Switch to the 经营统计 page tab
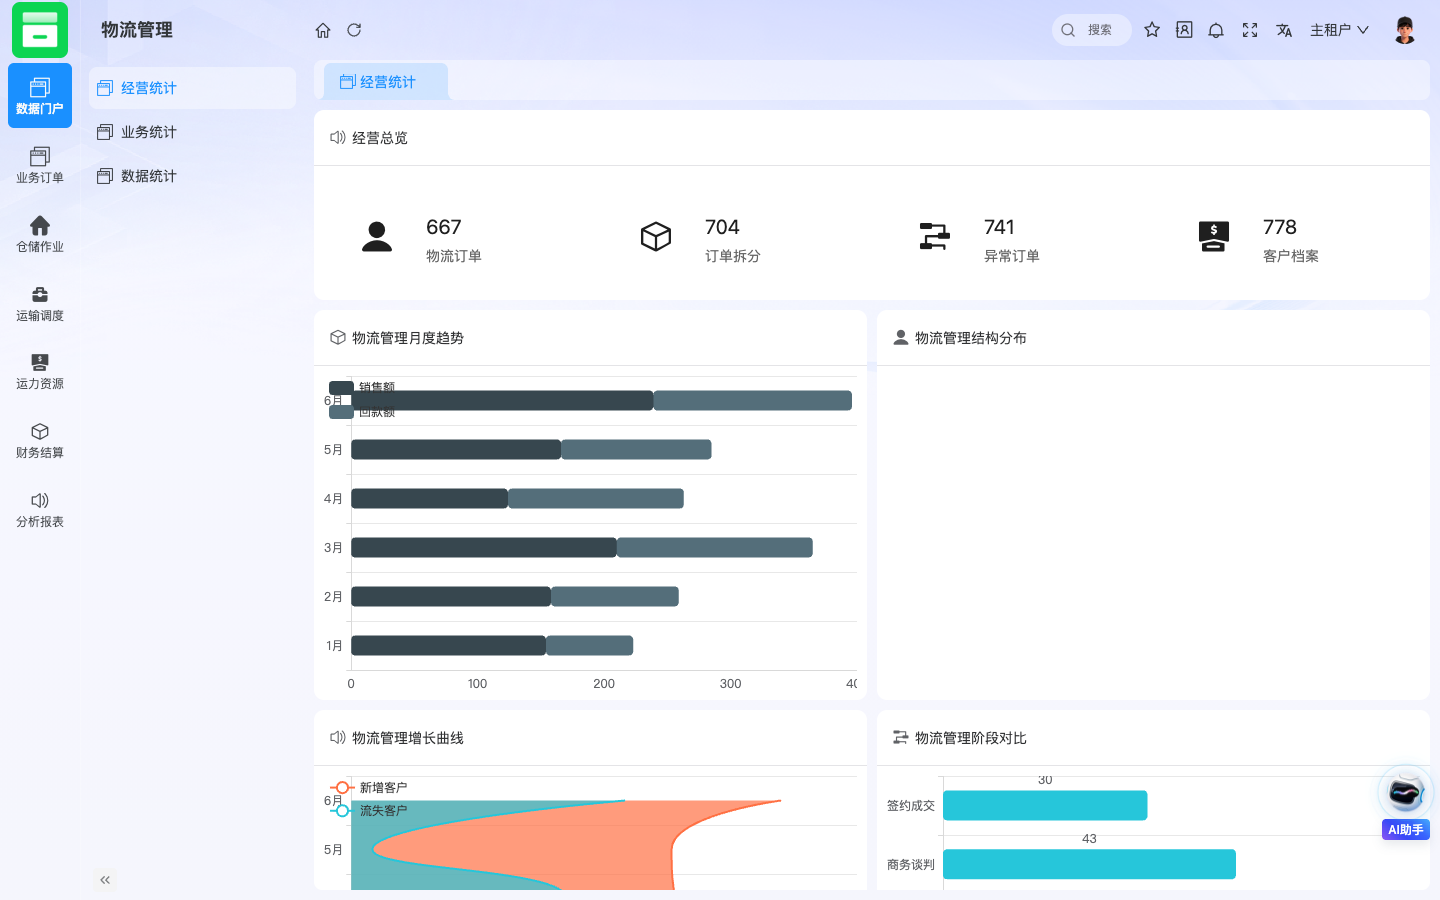The height and width of the screenshot is (900, 1440). (386, 82)
